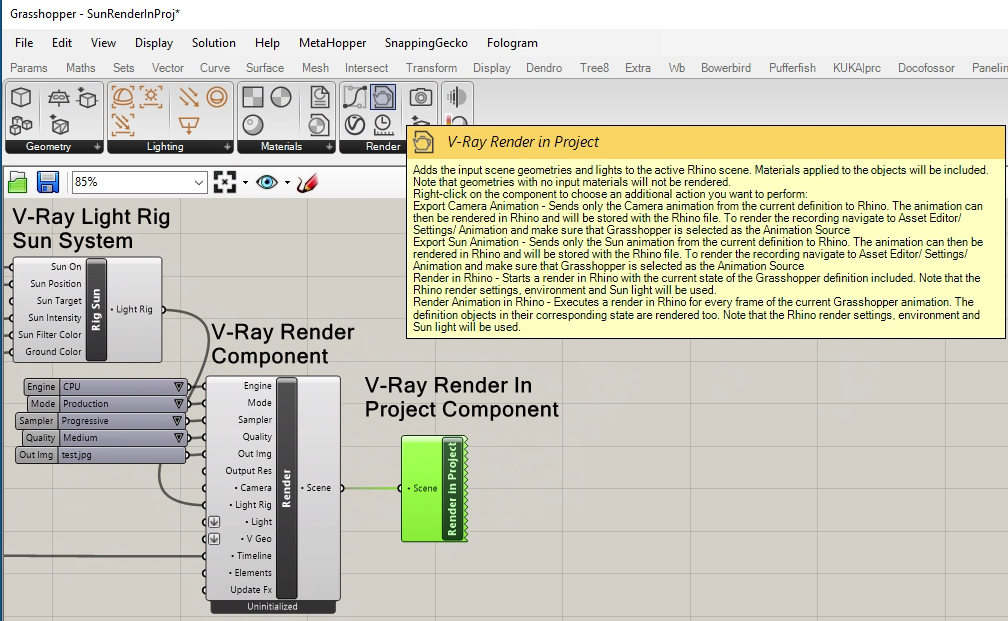Expand the Geometry panel plus button
The image size is (1008, 621).
click(97, 147)
